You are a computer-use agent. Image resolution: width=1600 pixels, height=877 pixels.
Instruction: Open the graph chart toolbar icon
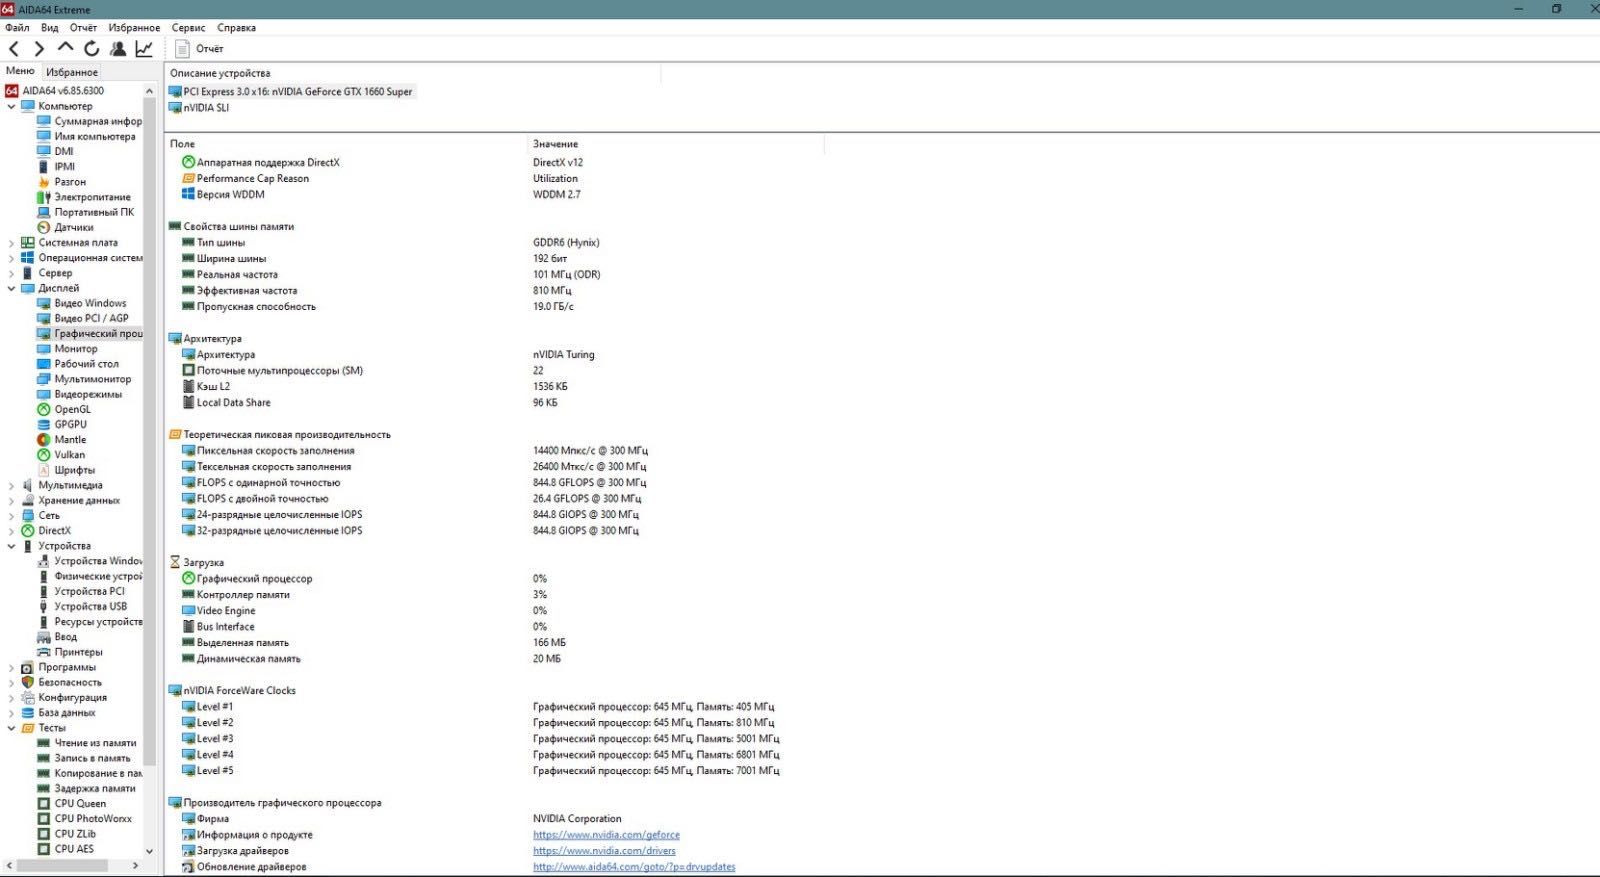144,48
